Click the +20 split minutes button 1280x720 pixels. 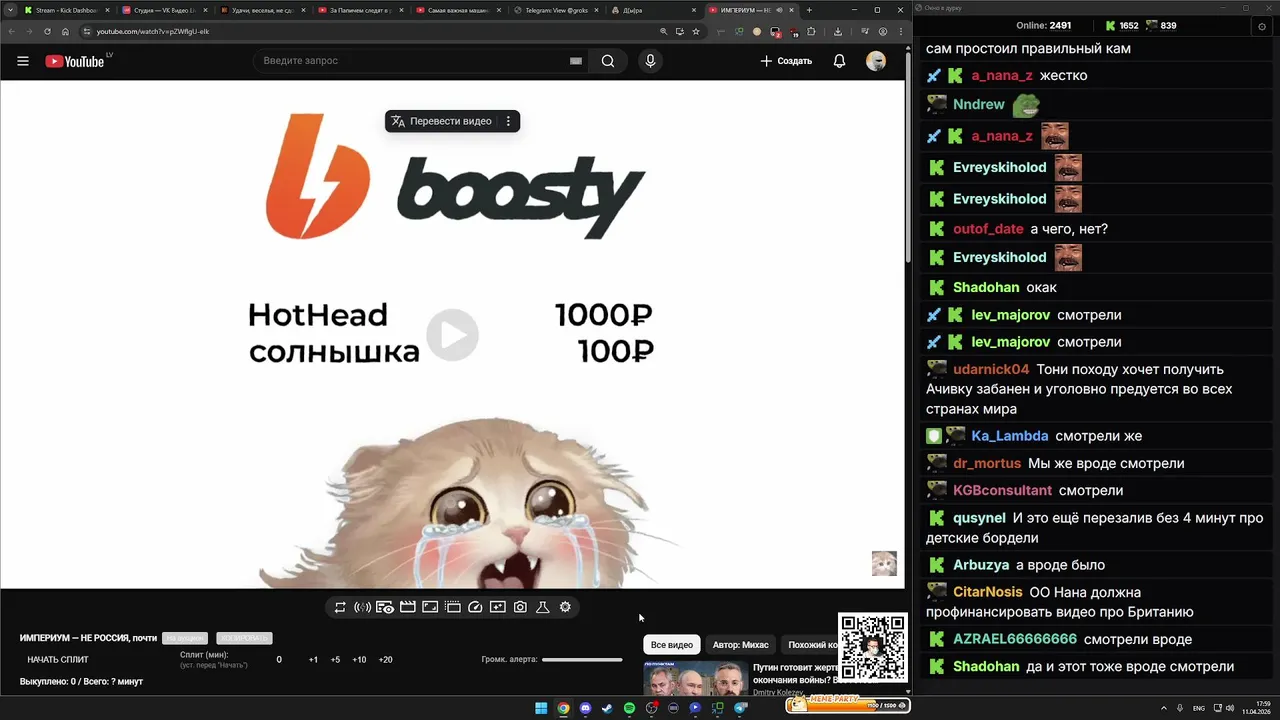point(385,660)
